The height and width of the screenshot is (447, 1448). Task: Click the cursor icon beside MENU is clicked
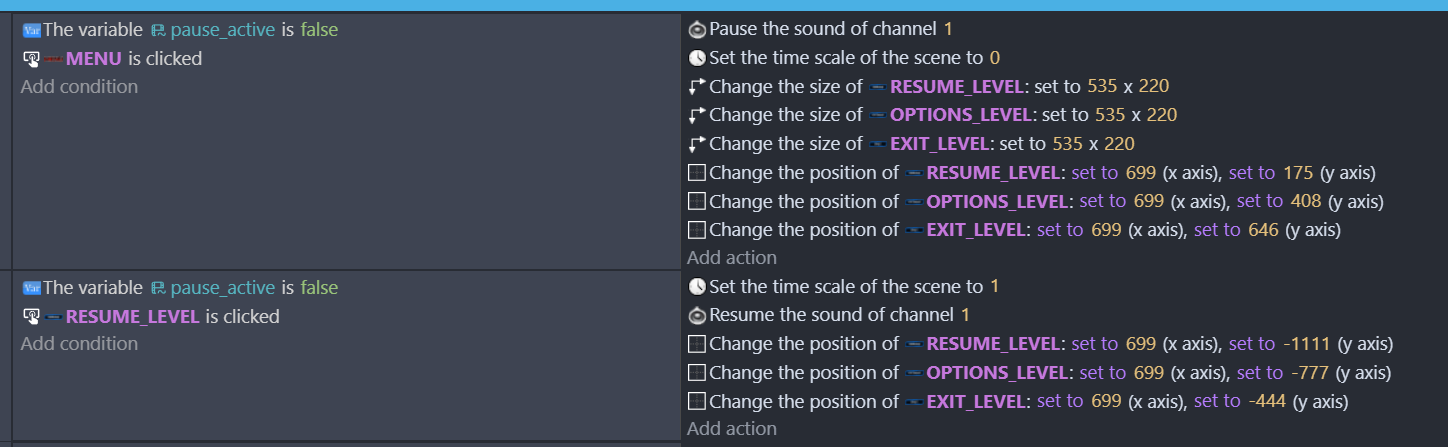point(31,59)
